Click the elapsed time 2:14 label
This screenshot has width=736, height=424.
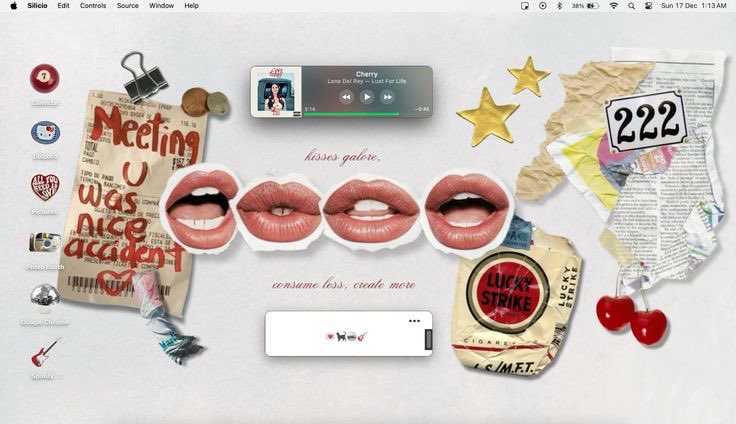tap(310, 109)
